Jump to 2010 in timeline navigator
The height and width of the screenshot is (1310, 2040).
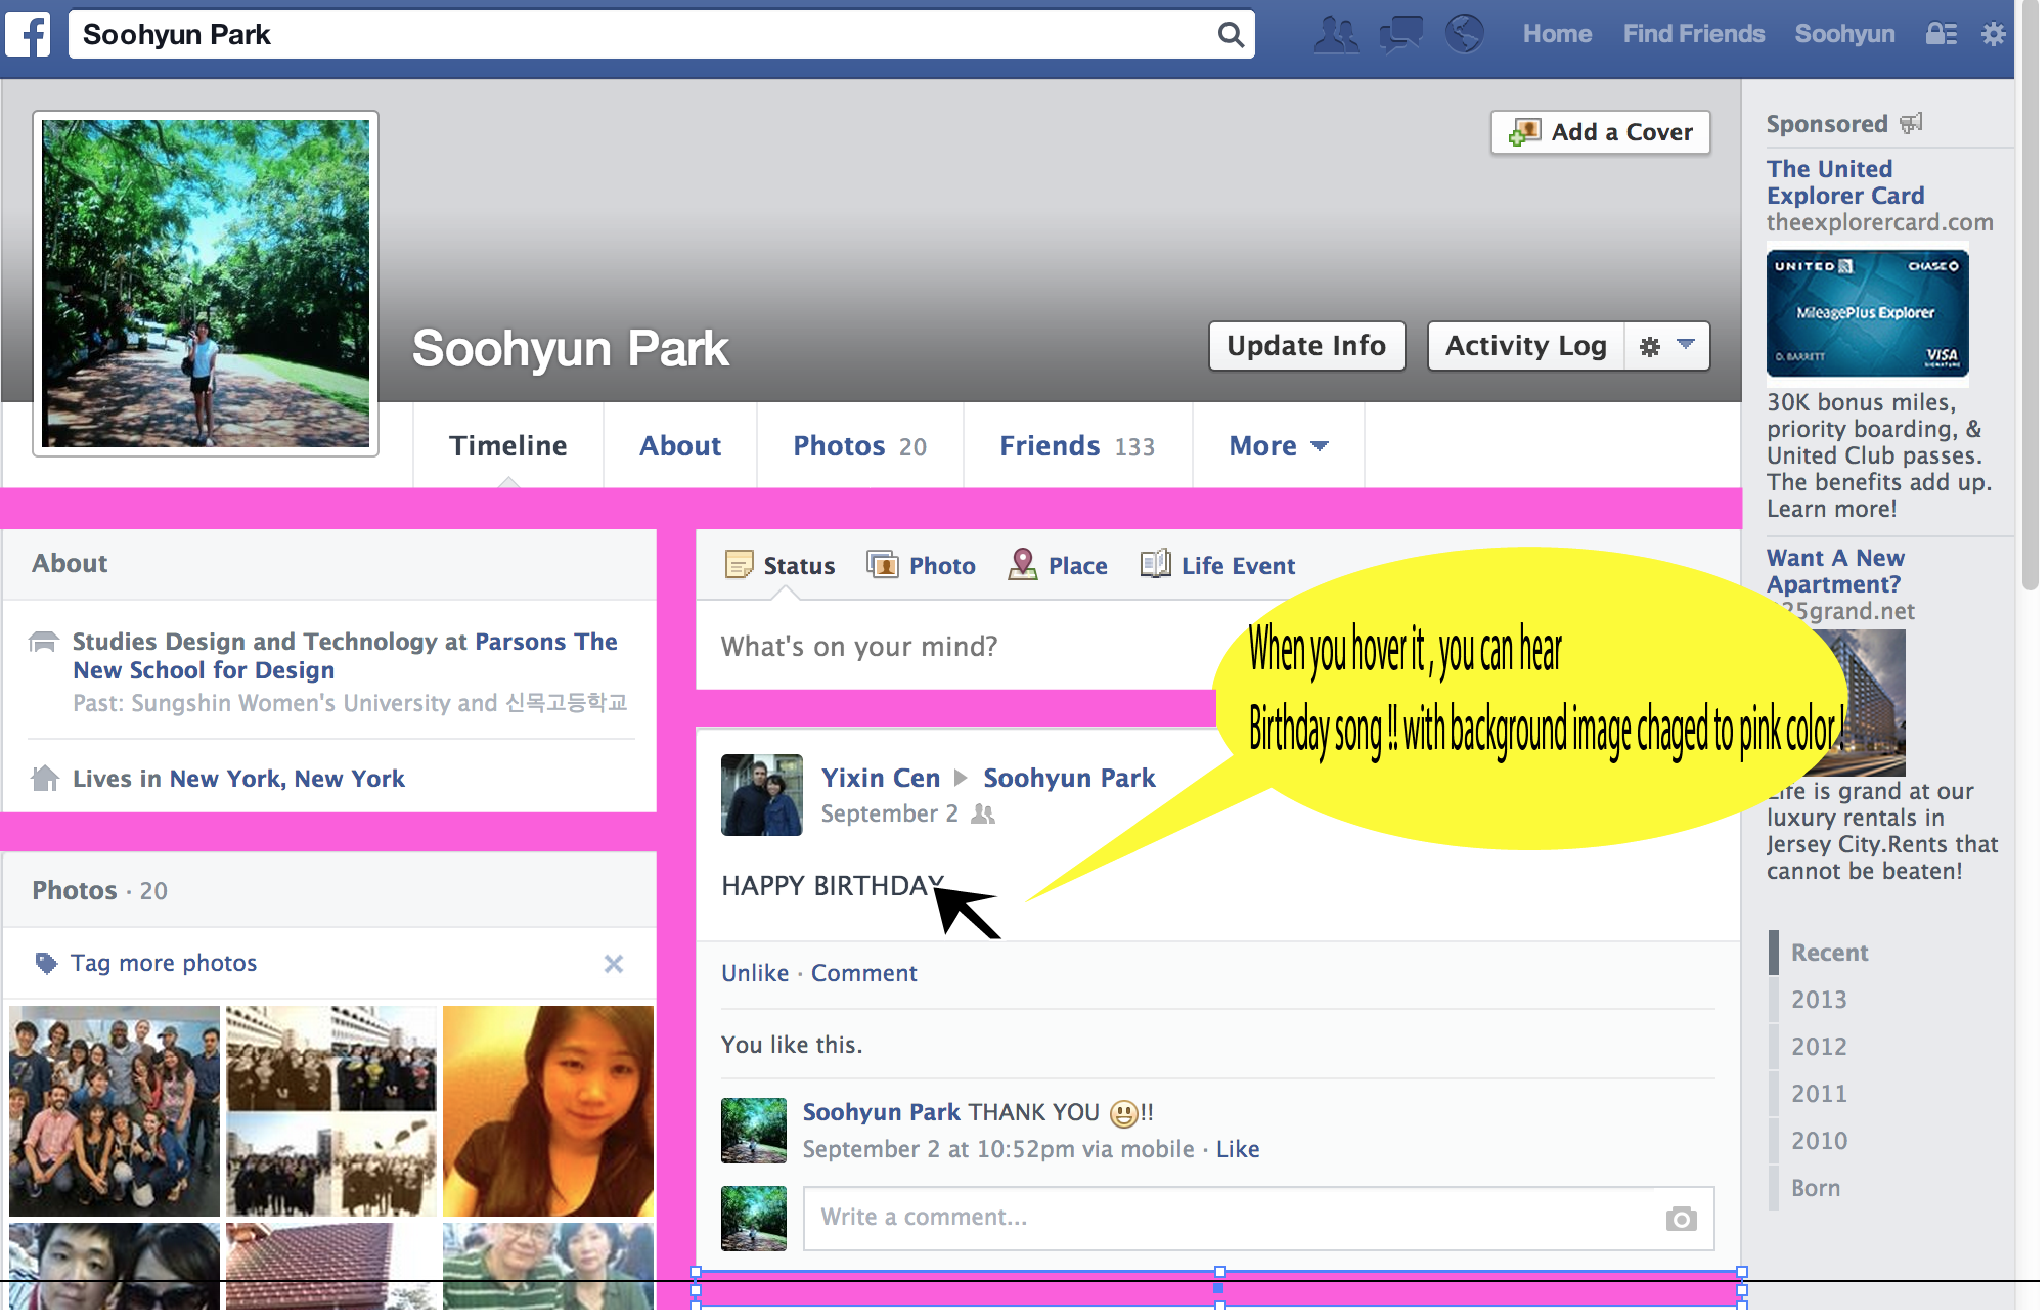[1818, 1141]
